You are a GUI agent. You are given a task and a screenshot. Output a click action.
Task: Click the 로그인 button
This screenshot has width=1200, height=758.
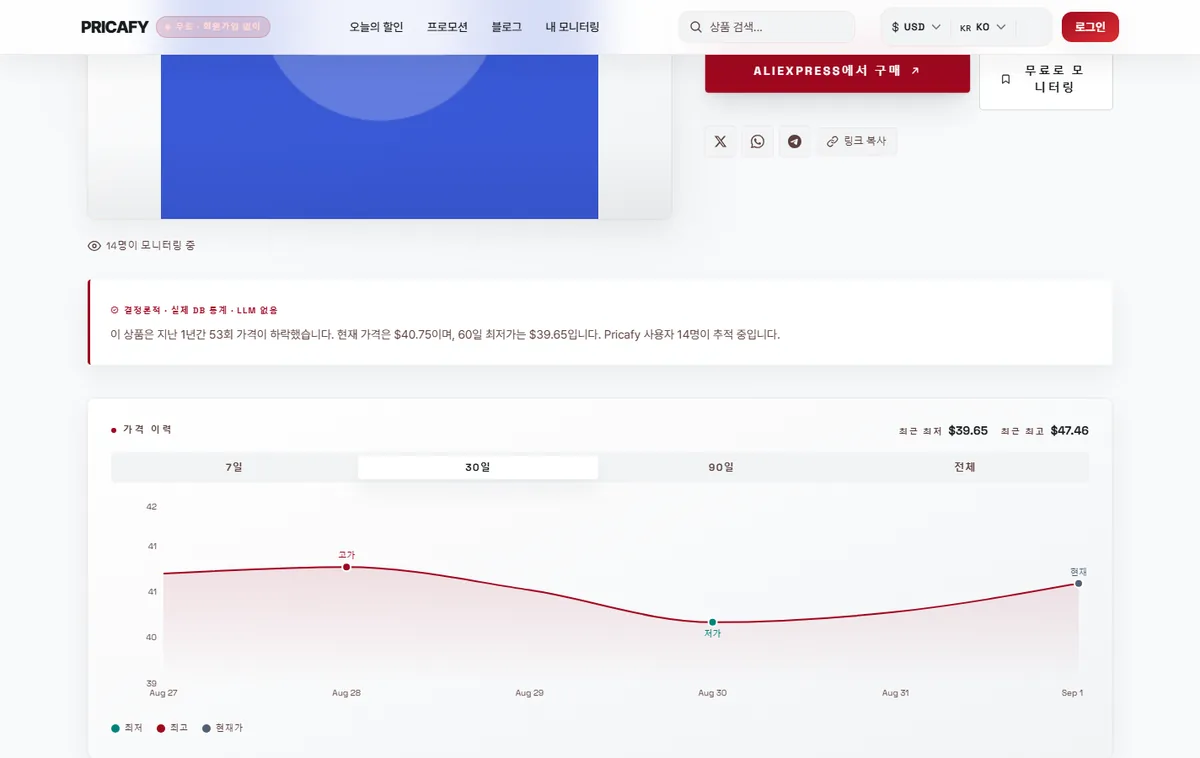pos(1090,27)
